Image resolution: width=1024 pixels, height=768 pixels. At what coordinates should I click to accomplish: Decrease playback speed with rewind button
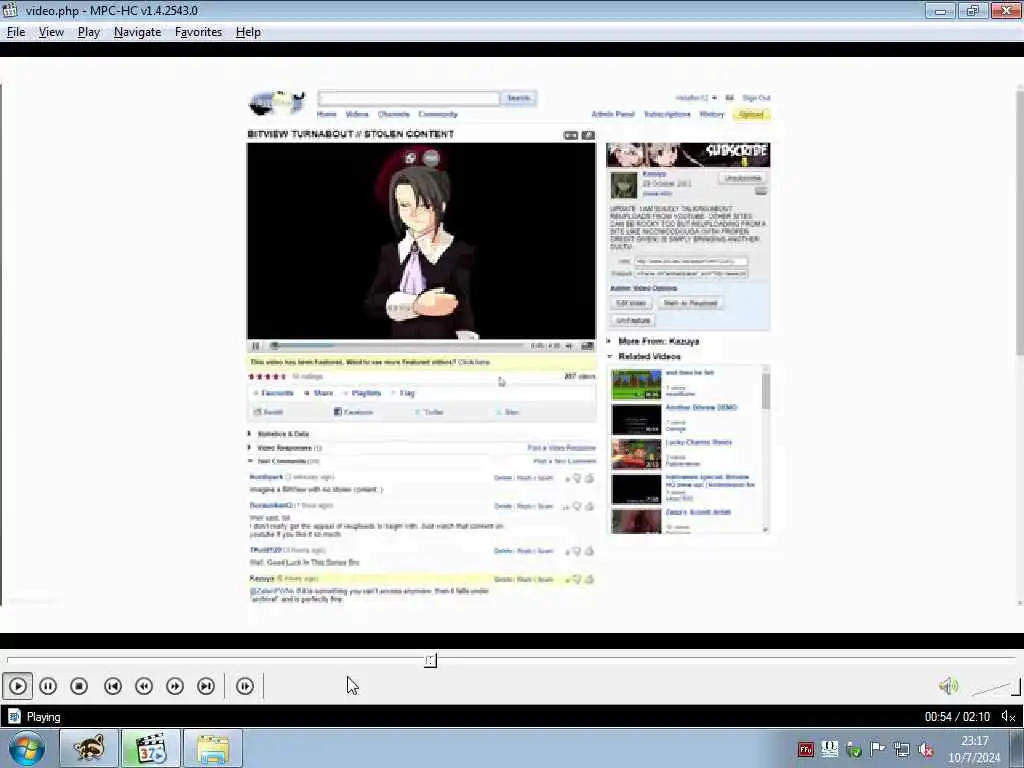[144, 686]
